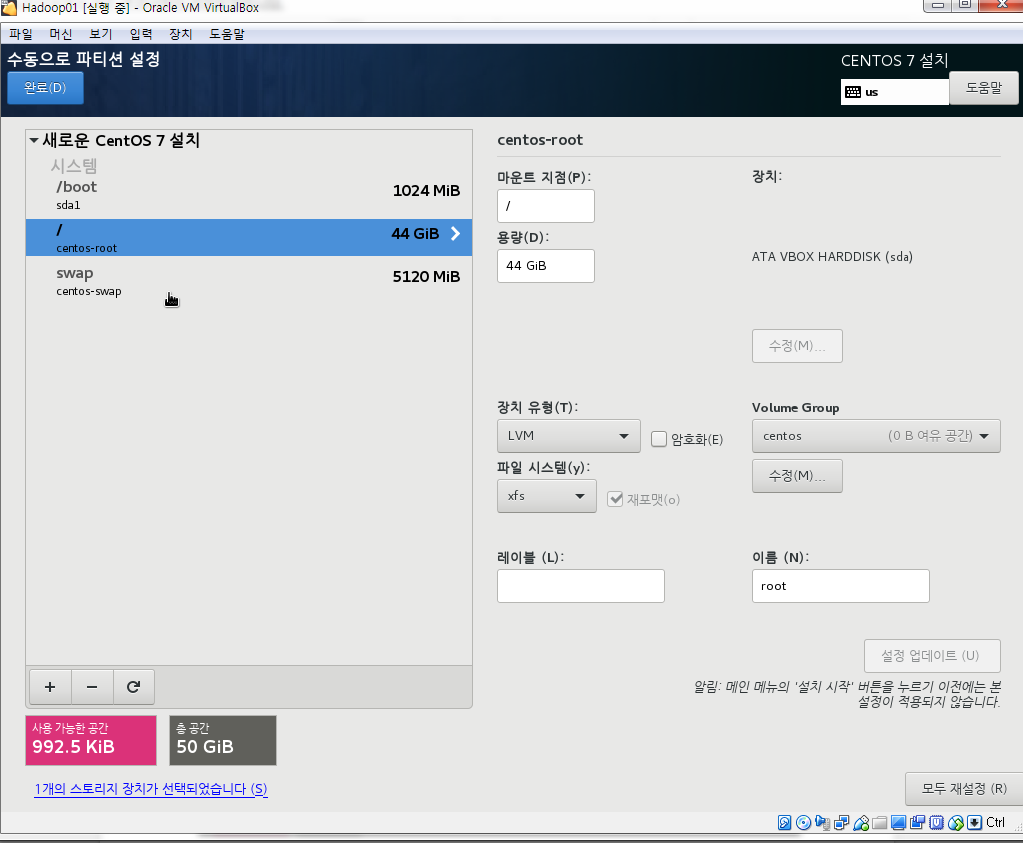The height and width of the screenshot is (843, 1023).
Task: Click the 사용 가능한 공간 992.5 KiB box
Action: coord(91,741)
